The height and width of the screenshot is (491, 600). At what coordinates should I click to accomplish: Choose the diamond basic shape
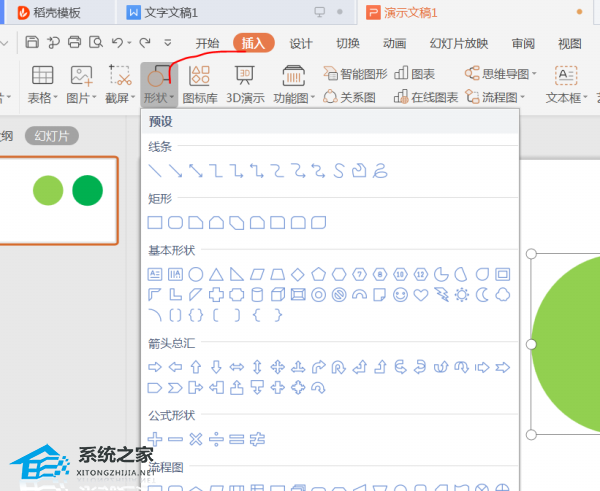click(298, 274)
